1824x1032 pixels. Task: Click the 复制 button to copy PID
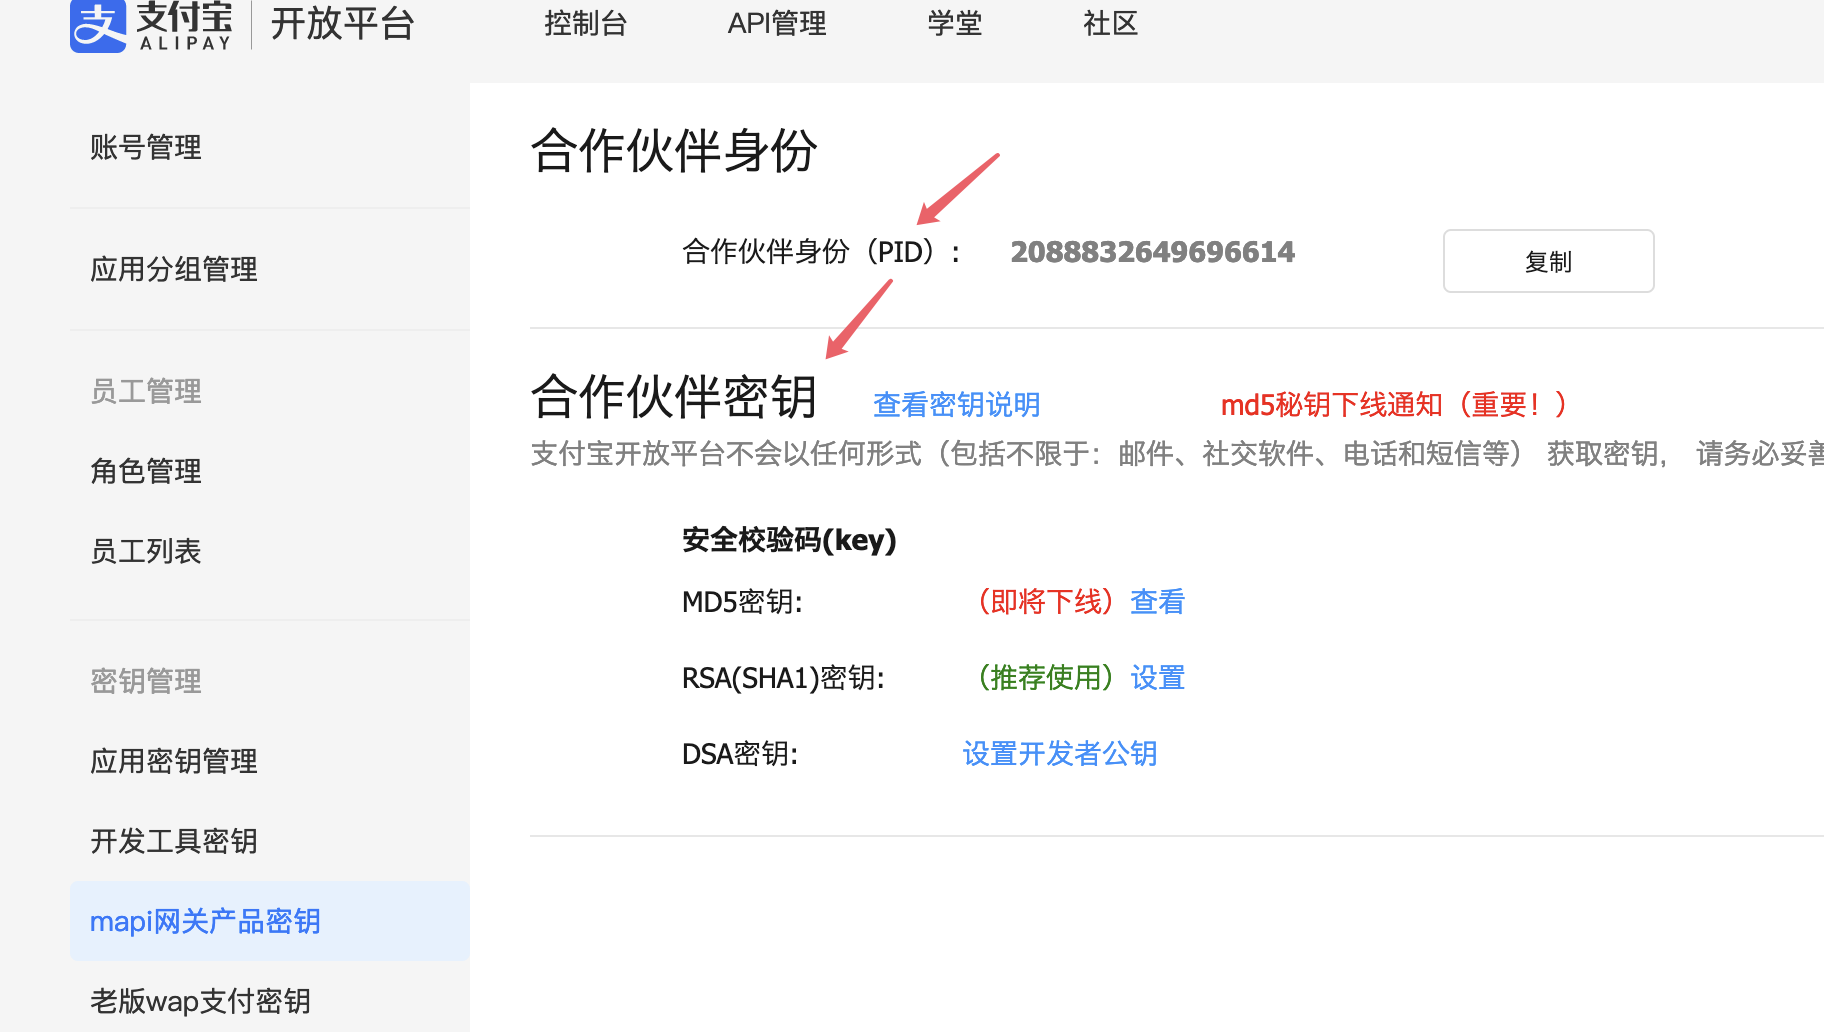click(1548, 261)
